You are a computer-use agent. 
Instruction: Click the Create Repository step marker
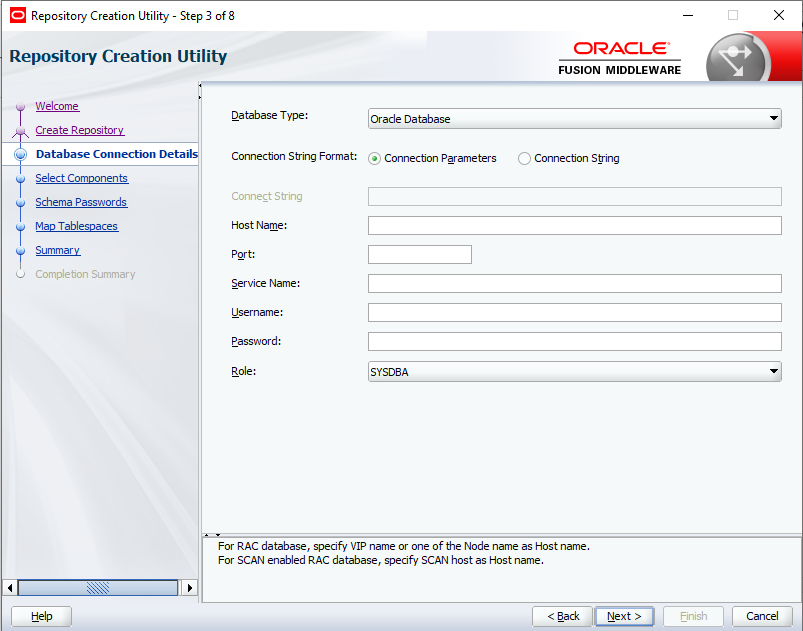pos(21,130)
